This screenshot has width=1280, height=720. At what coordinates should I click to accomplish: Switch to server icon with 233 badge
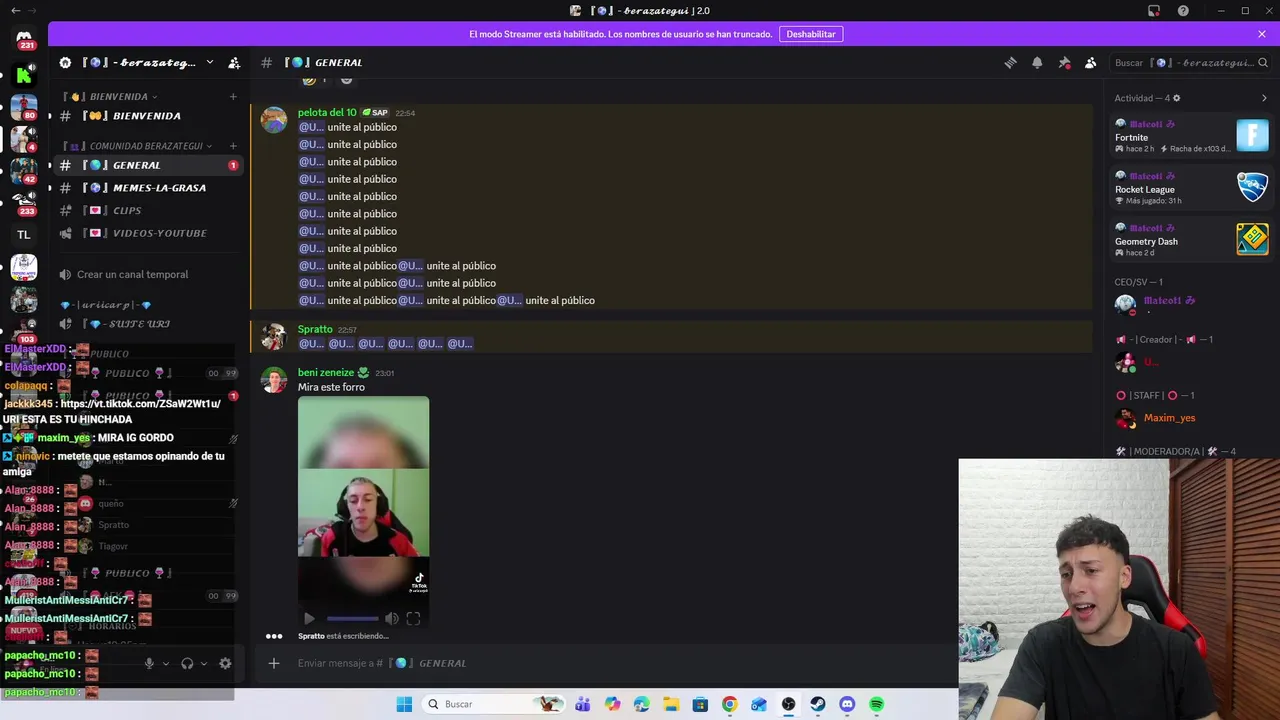click(x=24, y=202)
